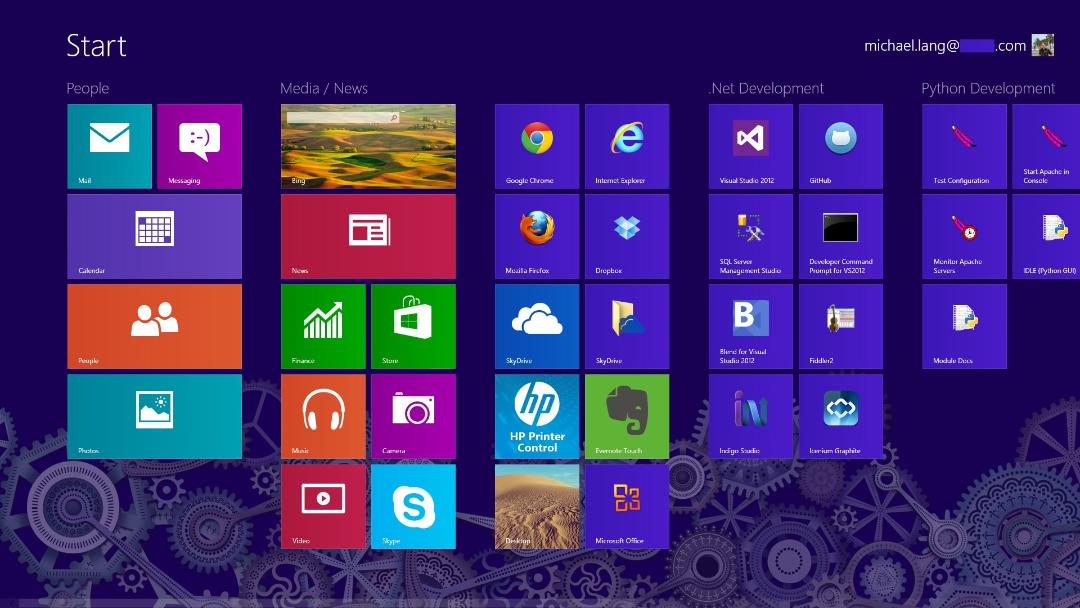1080x608 pixels.
Task: Open the Photos tile
Action: coord(154,417)
